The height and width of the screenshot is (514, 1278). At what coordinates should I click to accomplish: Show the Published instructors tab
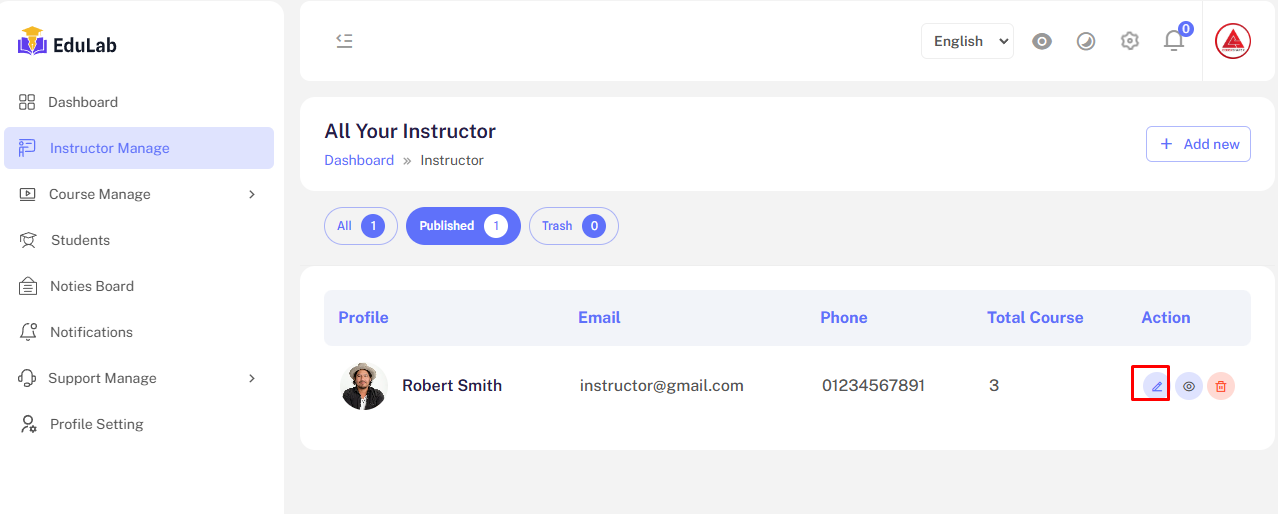(463, 226)
